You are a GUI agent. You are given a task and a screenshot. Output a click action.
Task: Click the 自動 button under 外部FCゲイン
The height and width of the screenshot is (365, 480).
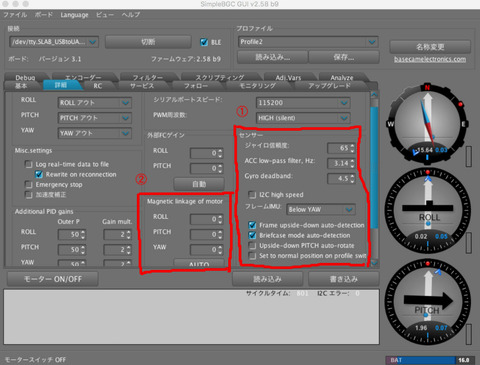199,184
